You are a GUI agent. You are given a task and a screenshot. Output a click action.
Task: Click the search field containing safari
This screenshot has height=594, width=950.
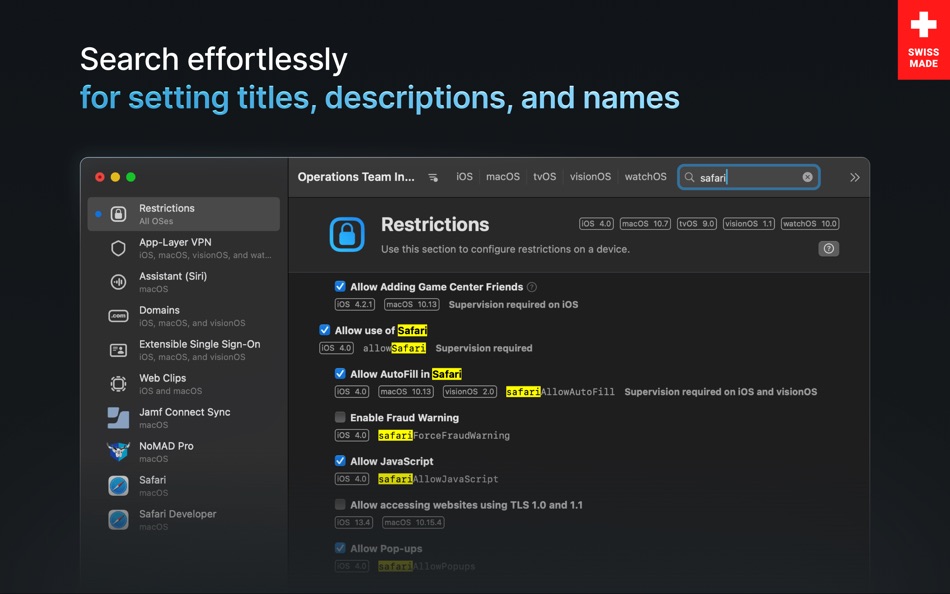point(749,177)
